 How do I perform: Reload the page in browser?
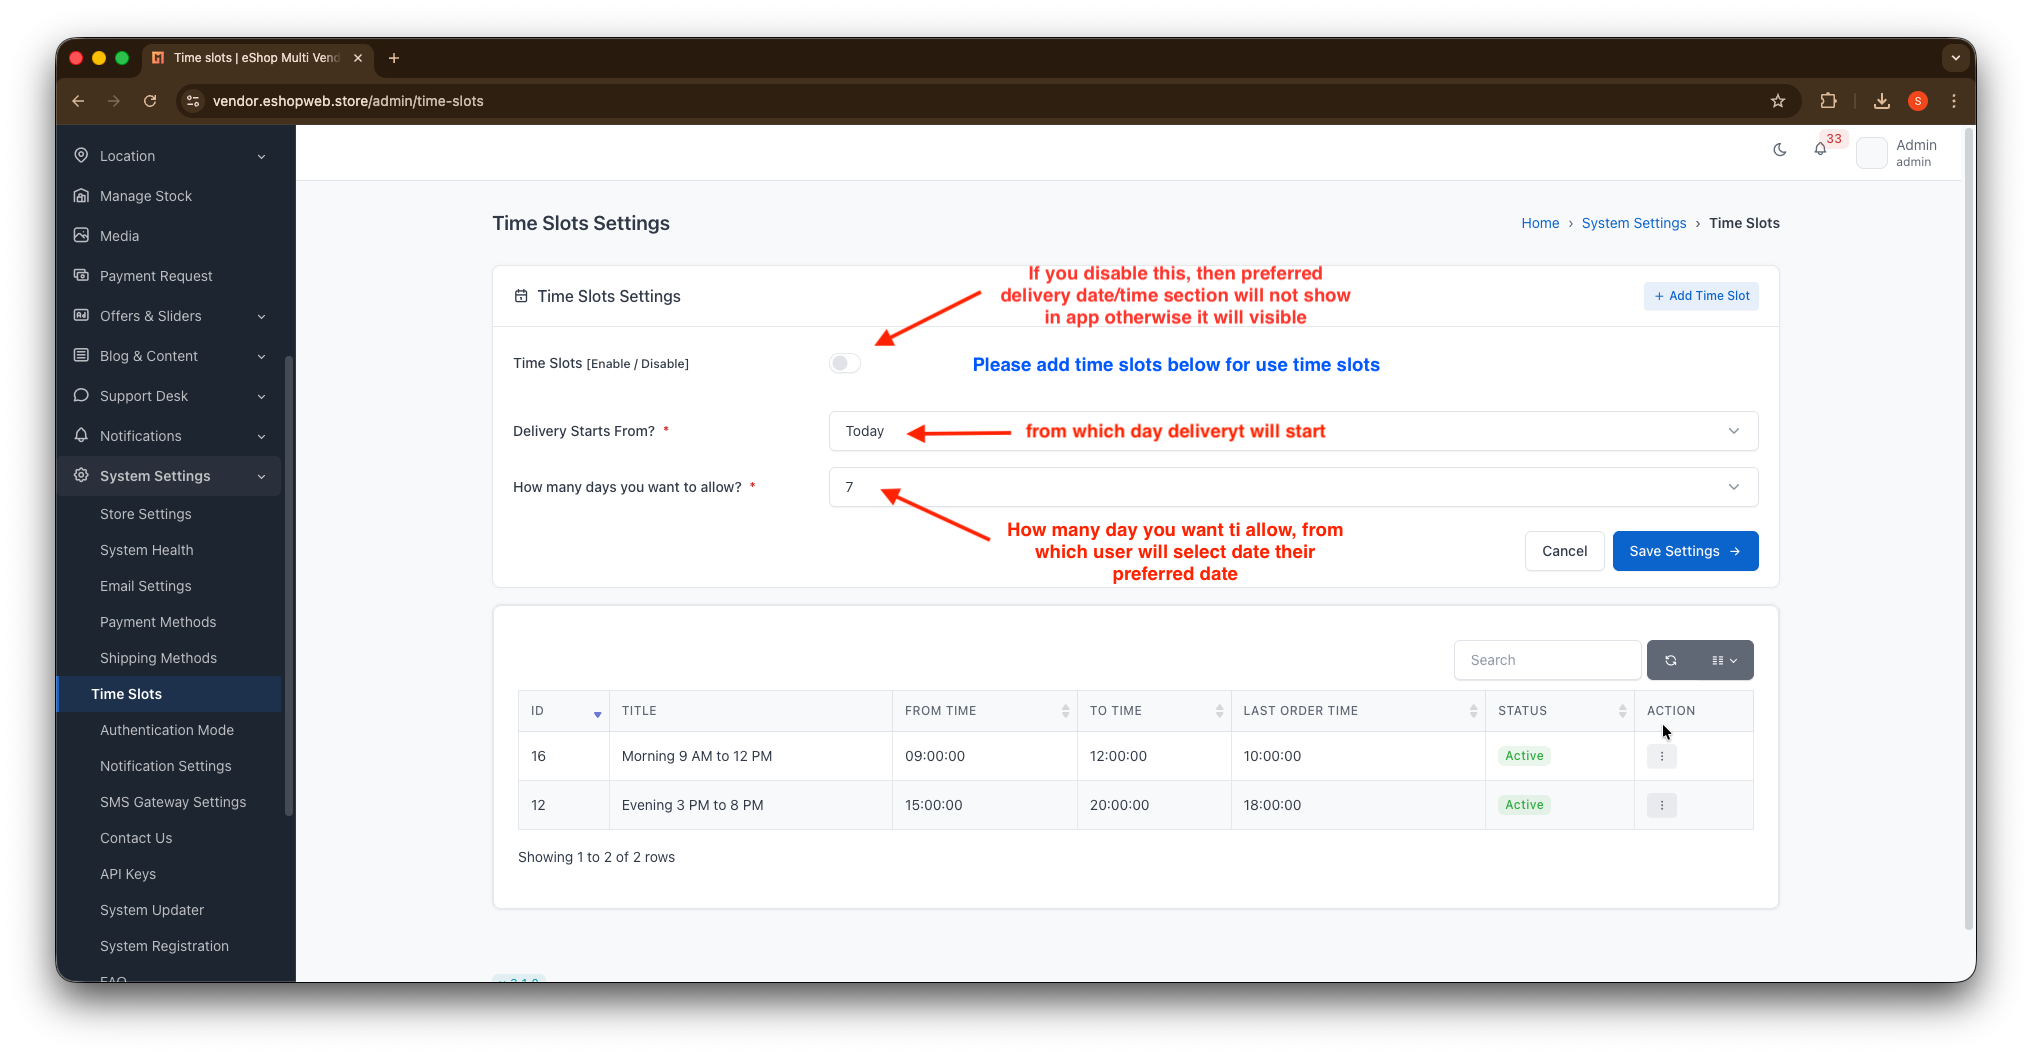click(150, 101)
